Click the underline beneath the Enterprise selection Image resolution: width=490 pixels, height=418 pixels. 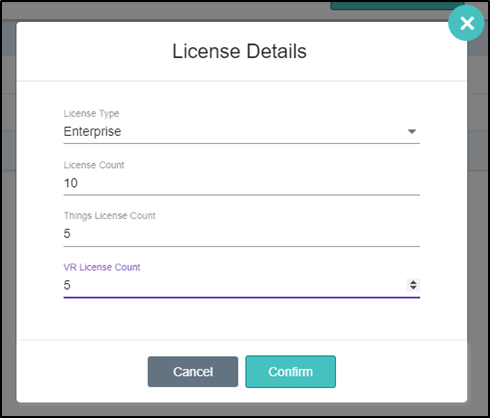242,143
